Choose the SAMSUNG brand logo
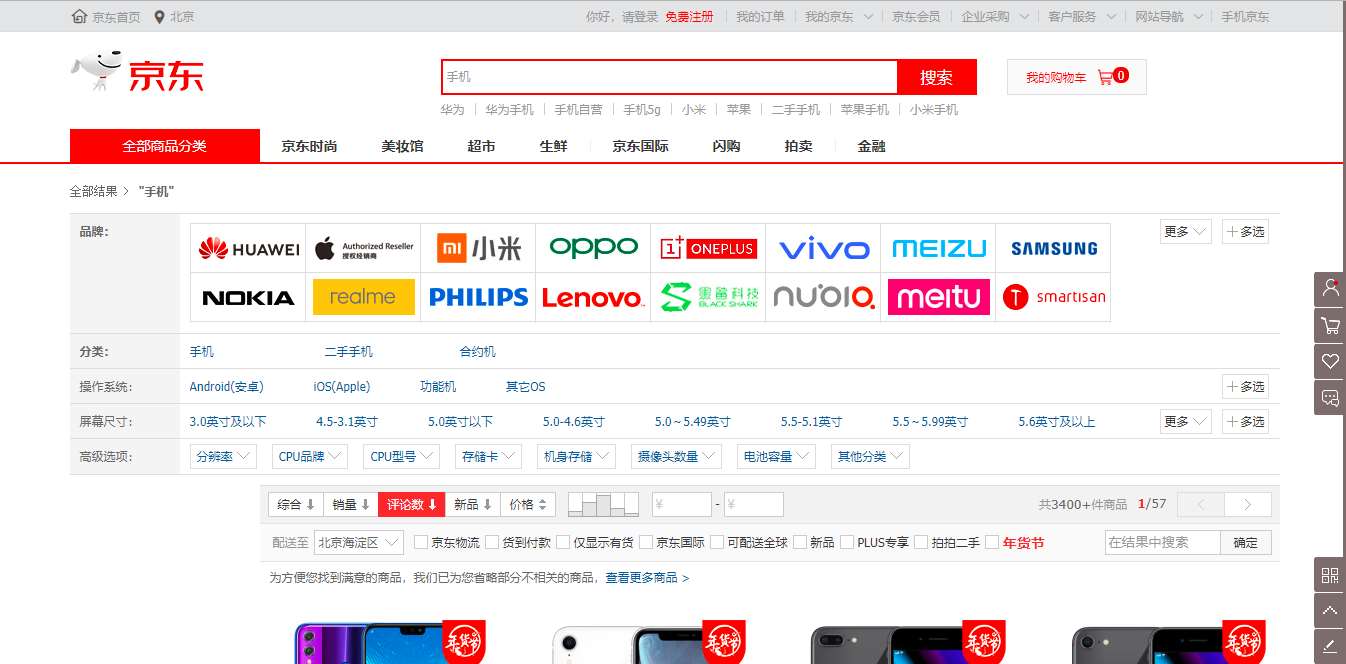Image resolution: width=1346 pixels, height=664 pixels. tap(1054, 249)
